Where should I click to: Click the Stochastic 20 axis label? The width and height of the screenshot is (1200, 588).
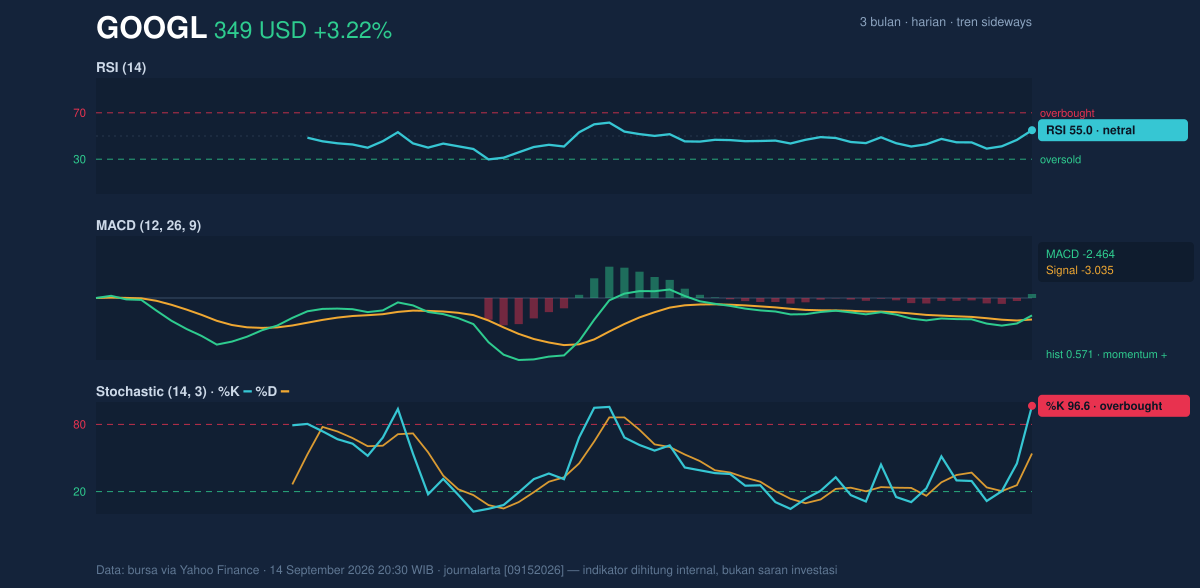click(x=79, y=492)
